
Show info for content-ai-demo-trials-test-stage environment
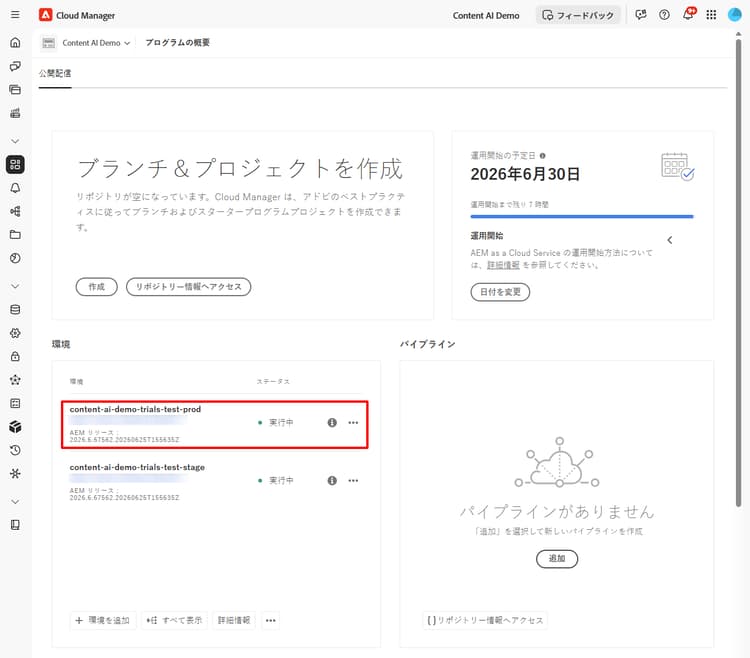pyautogui.click(x=332, y=481)
